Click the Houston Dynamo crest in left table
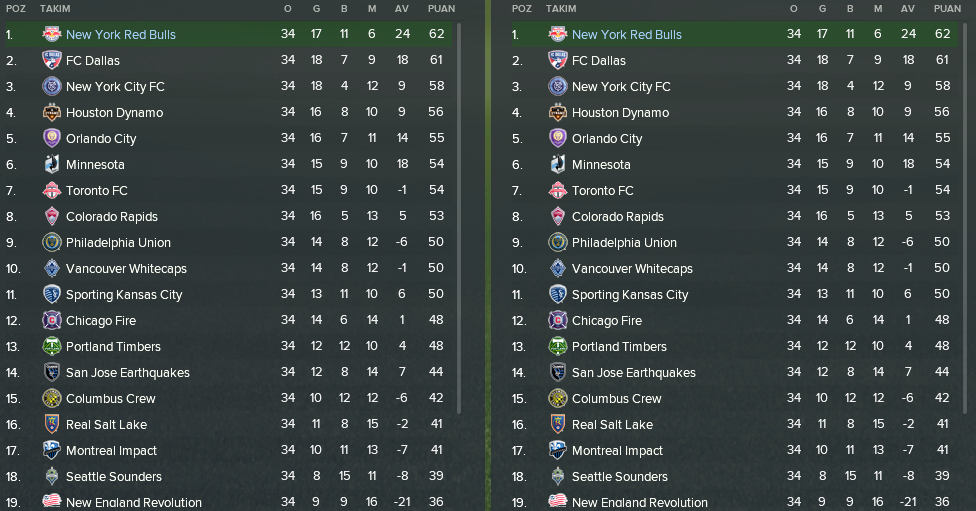The width and height of the screenshot is (976, 511). point(52,113)
